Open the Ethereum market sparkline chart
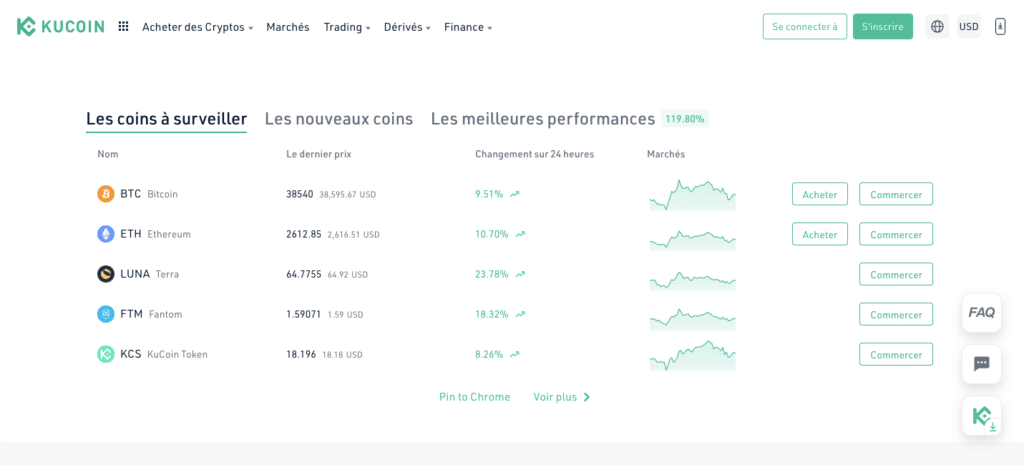The image size is (1024, 465). (692, 239)
